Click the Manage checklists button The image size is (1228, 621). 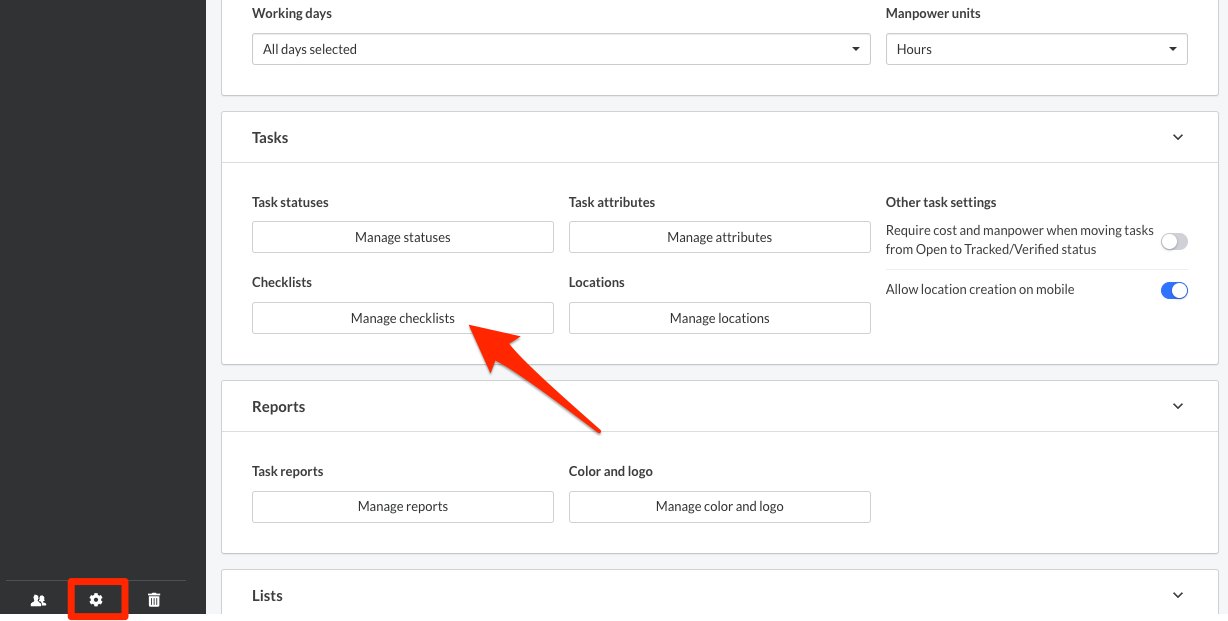[402, 318]
